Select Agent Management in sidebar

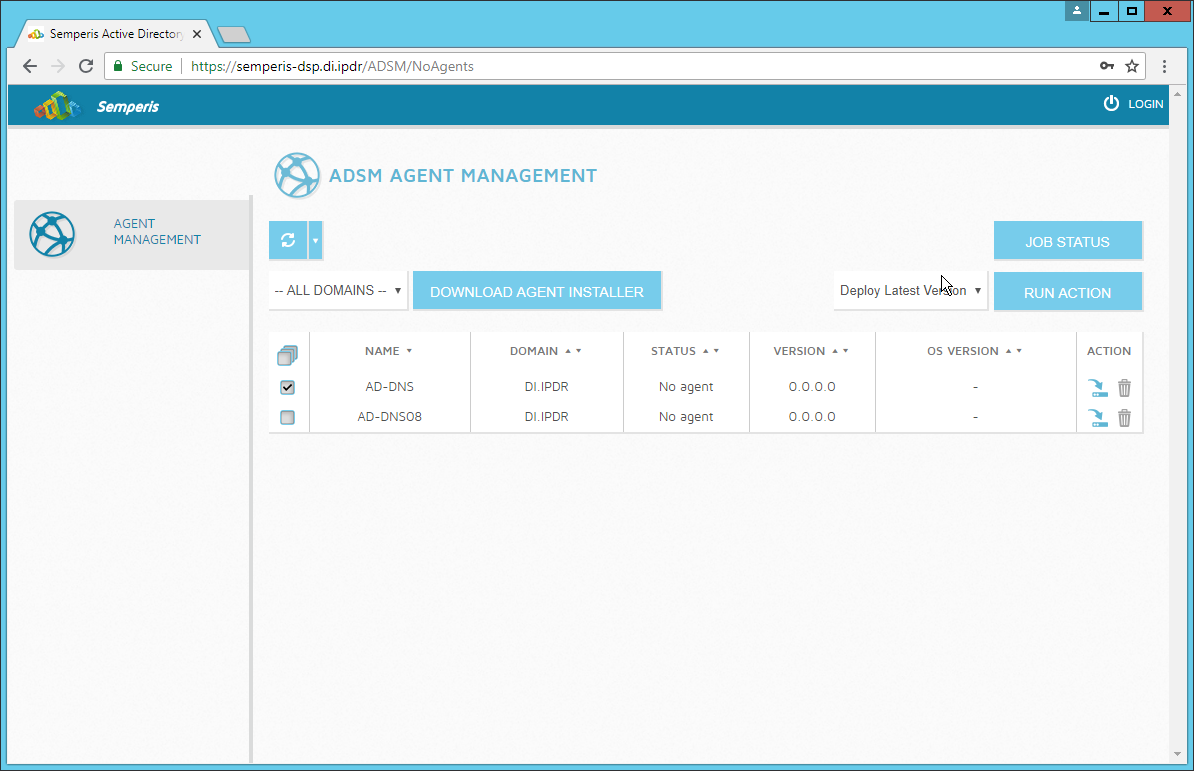(132, 233)
